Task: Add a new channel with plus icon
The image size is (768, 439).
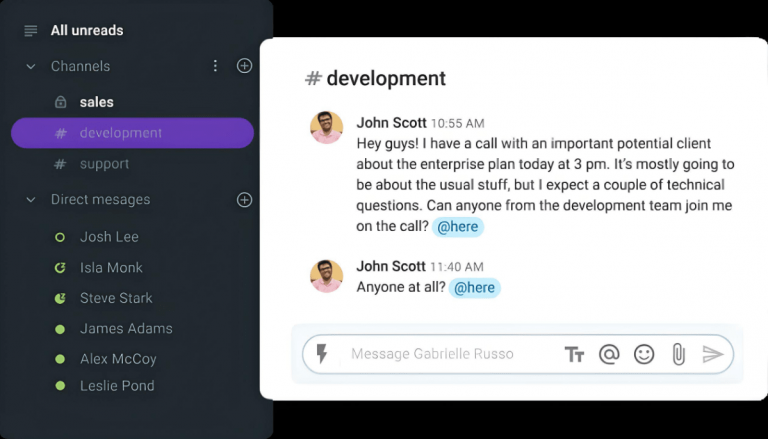Action: coord(244,66)
